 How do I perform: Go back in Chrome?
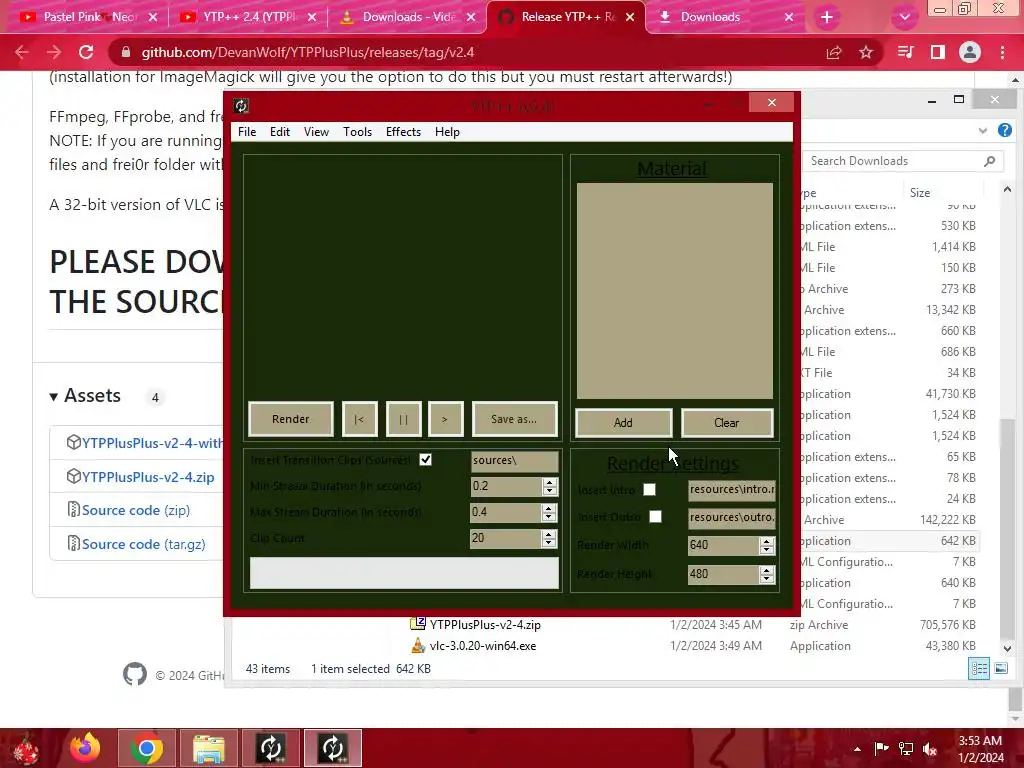click(x=22, y=52)
